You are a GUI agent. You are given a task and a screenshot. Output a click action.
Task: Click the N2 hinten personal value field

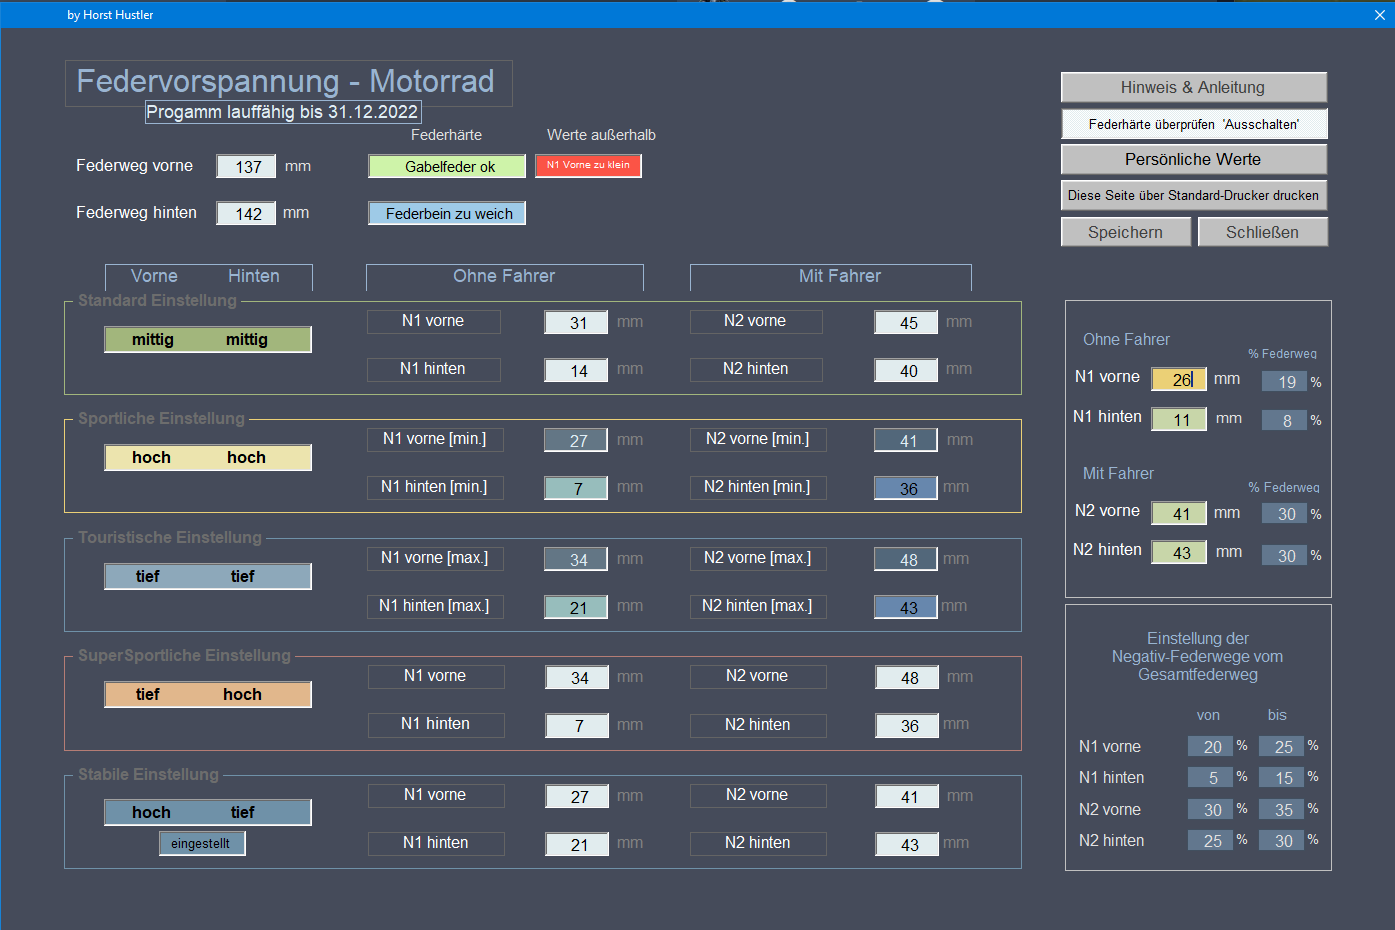point(1179,553)
